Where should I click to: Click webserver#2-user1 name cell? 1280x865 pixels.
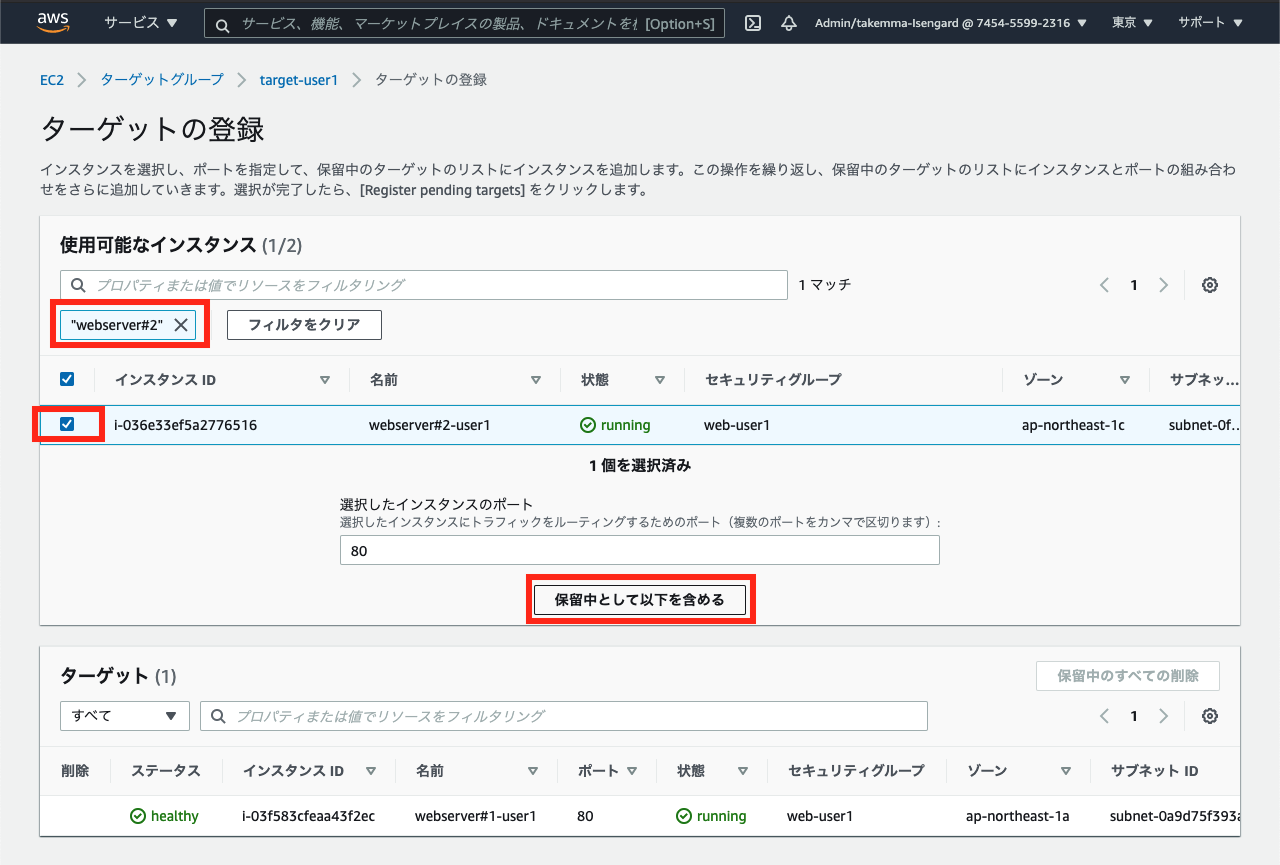point(430,425)
